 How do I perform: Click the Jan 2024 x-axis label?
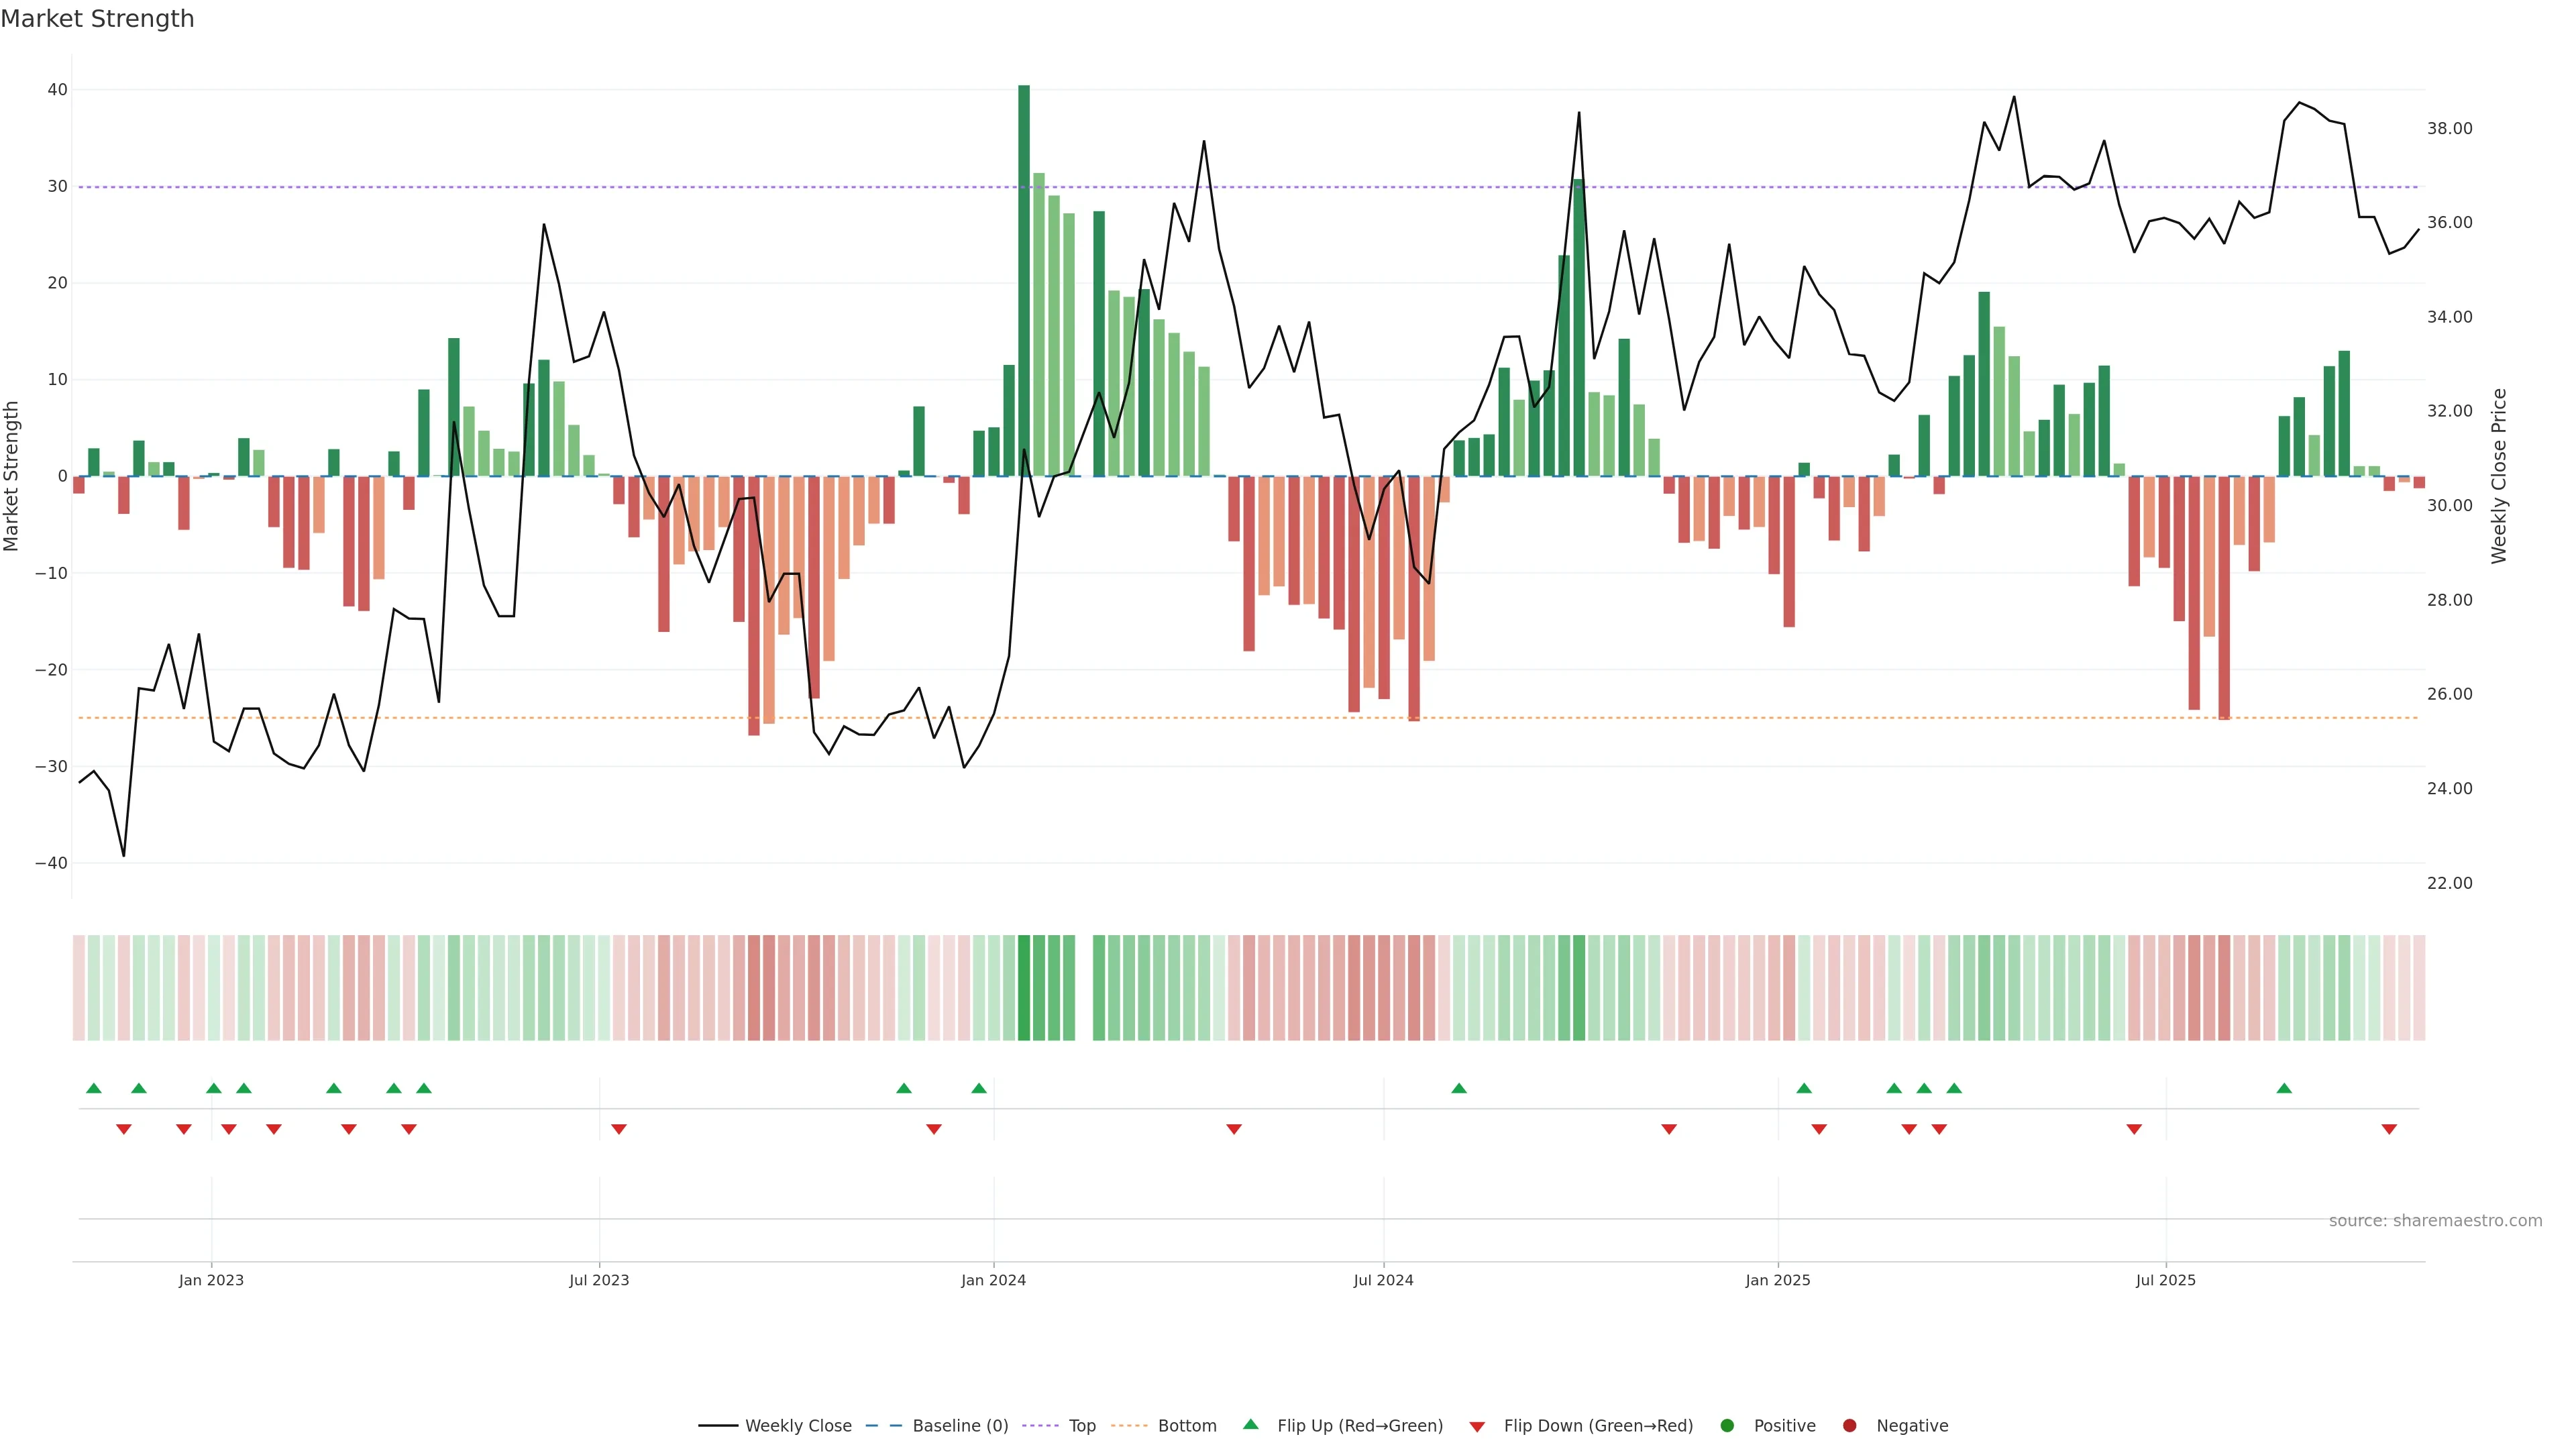pyautogui.click(x=993, y=1280)
